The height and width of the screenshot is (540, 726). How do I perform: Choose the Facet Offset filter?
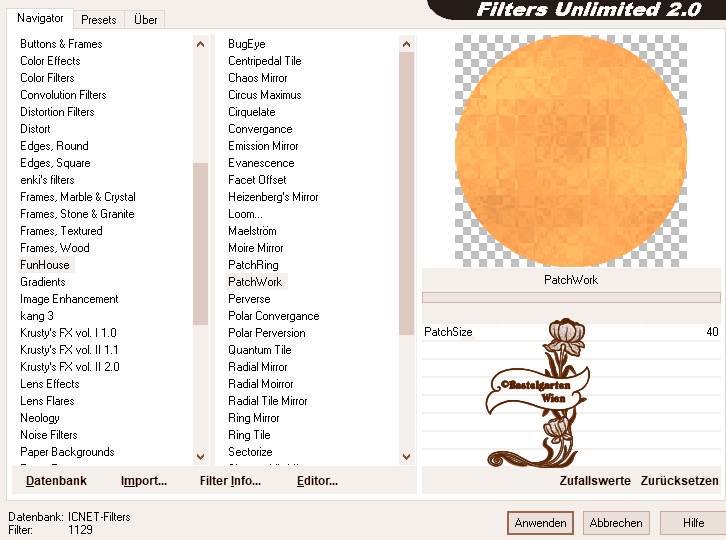(257, 180)
